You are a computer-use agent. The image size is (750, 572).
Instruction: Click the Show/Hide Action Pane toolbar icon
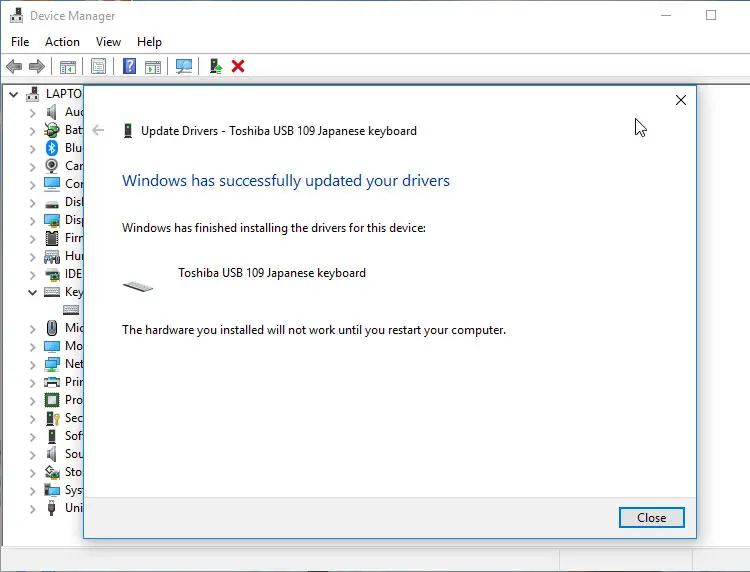point(153,66)
